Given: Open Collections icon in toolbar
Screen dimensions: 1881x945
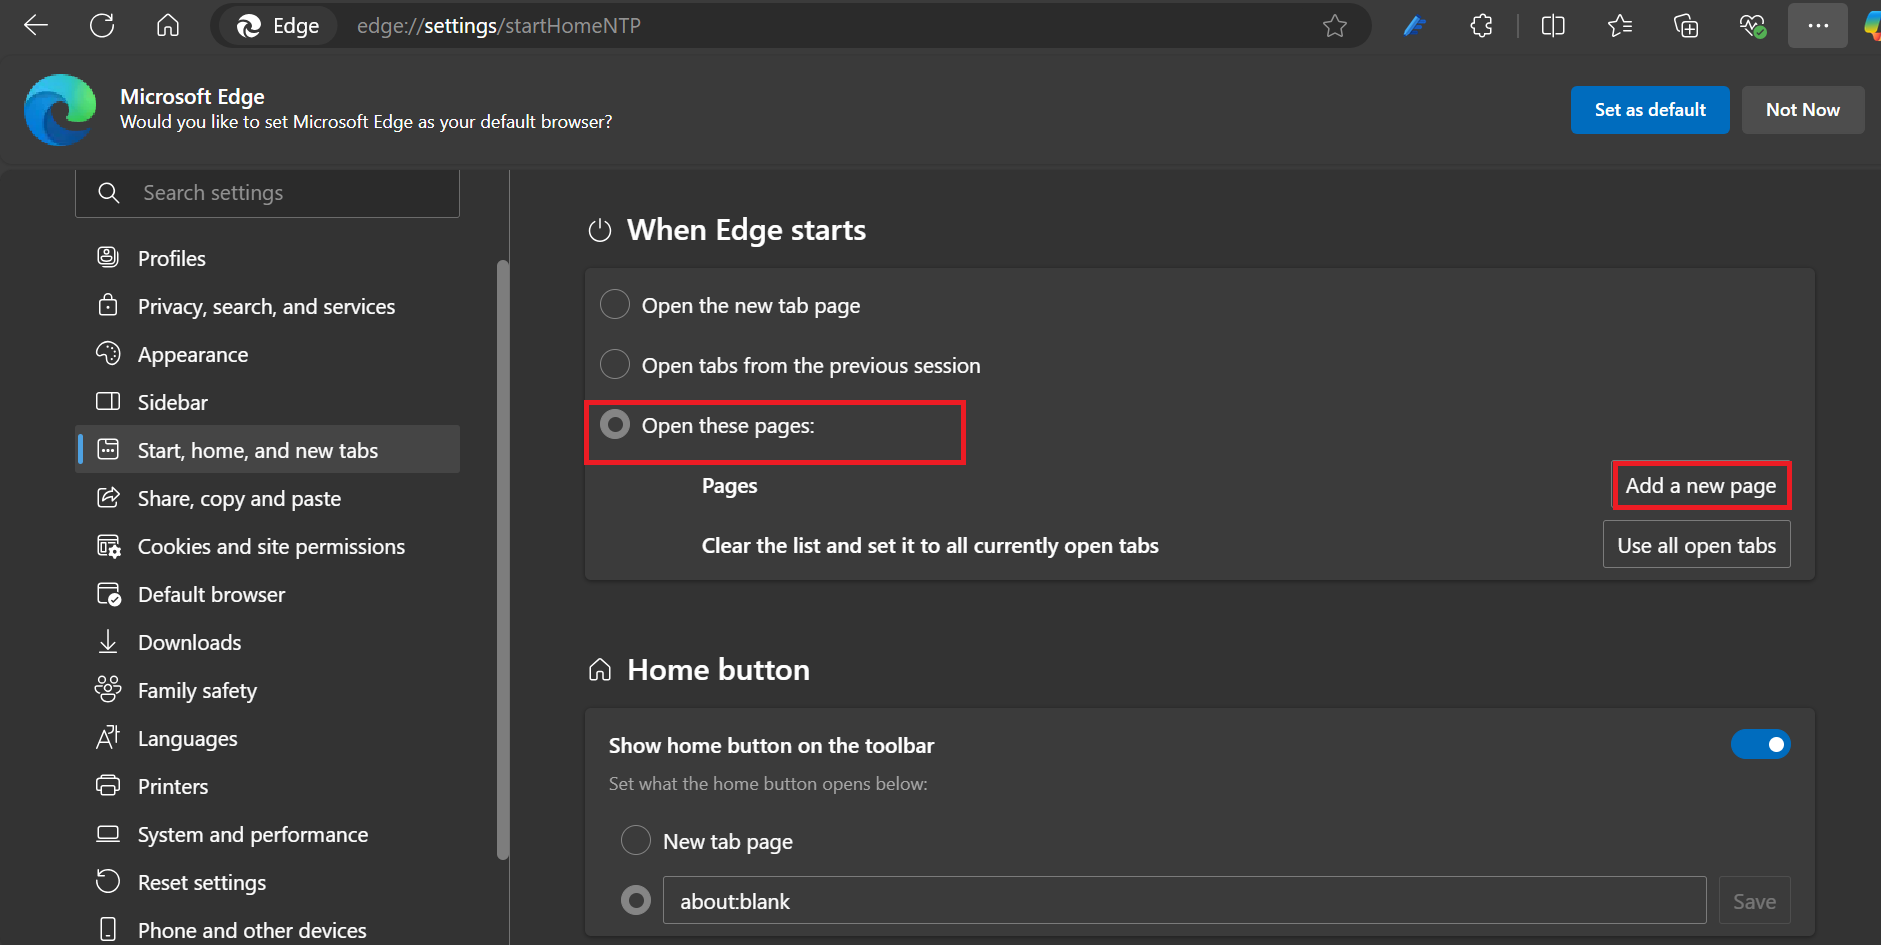Looking at the screenshot, I should click(1686, 26).
